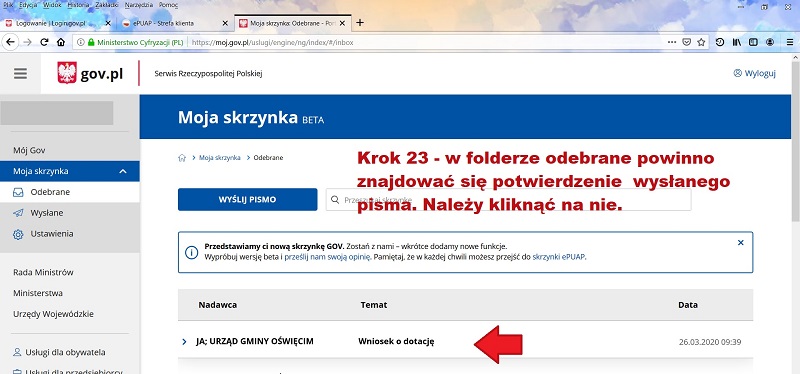Open the Zakładki menu

click(x=107, y=5)
